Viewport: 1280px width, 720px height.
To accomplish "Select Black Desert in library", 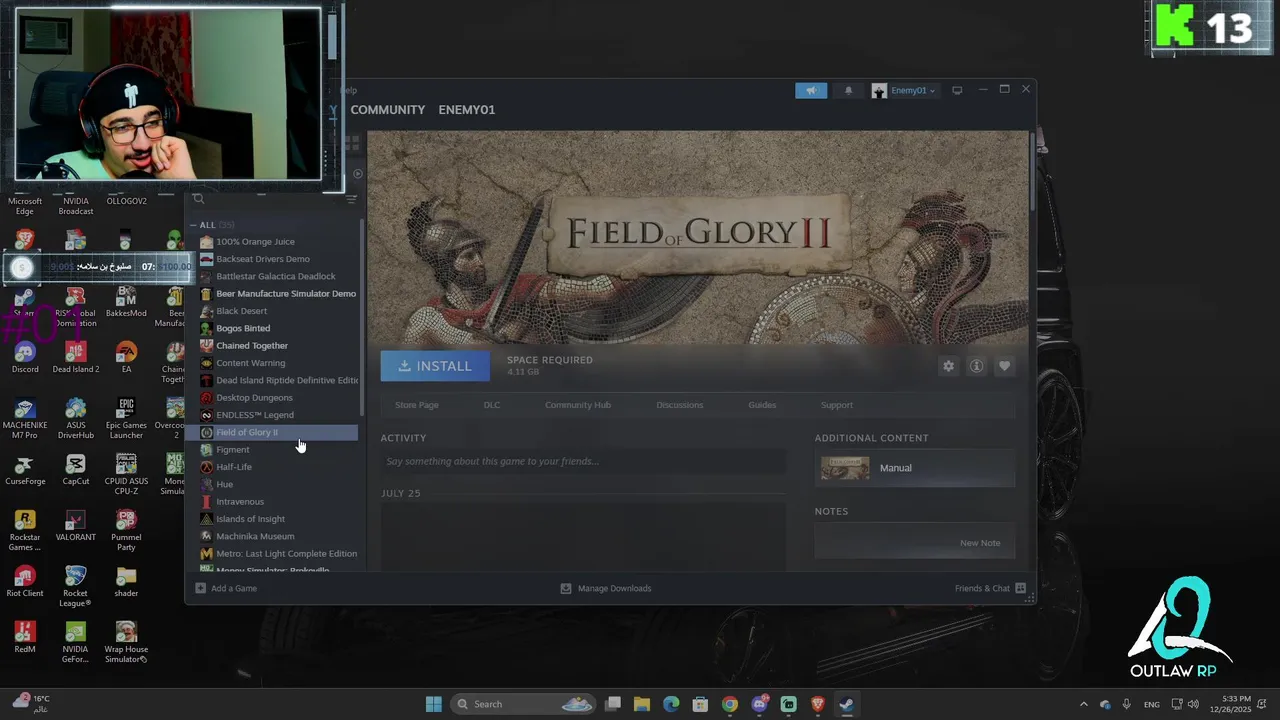I will coord(242,311).
